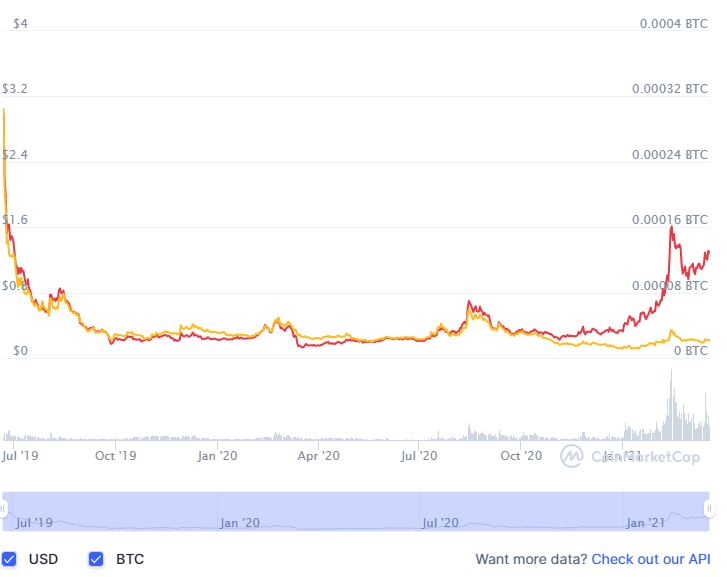Click the 'USD' checkbox label text
This screenshot has height=577, width=727.
(x=44, y=559)
